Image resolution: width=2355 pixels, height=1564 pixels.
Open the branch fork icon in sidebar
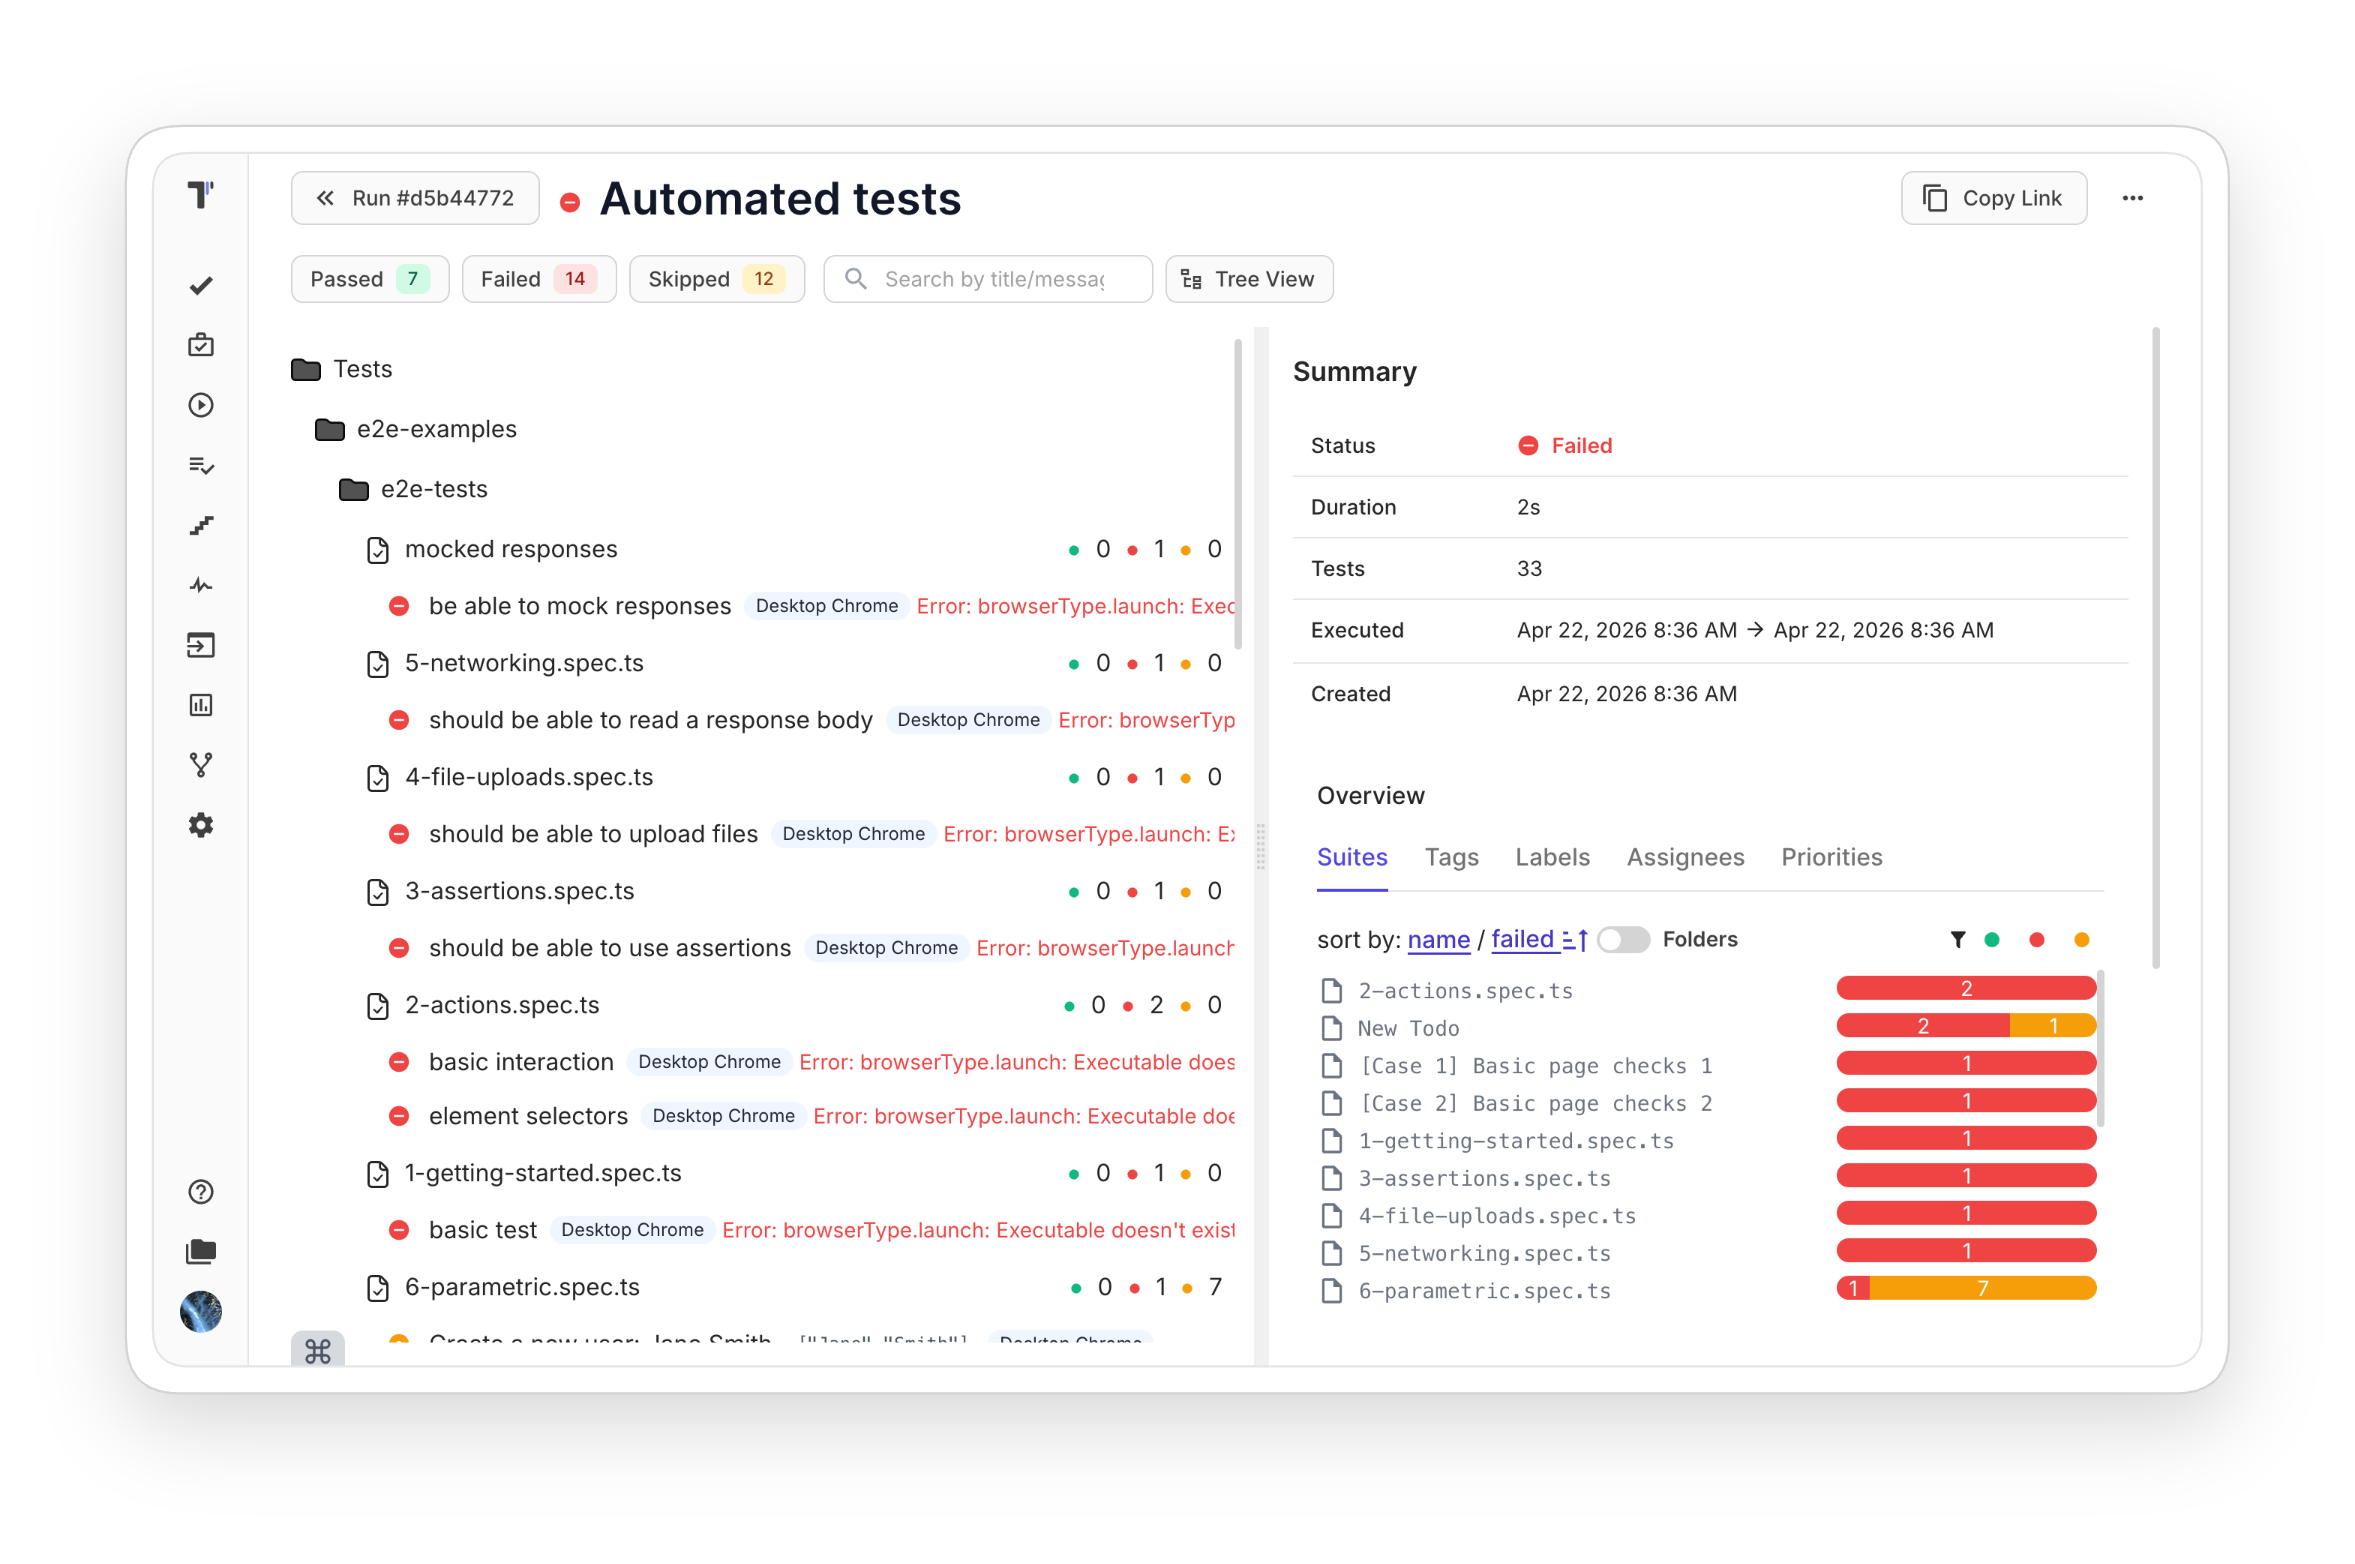(201, 765)
